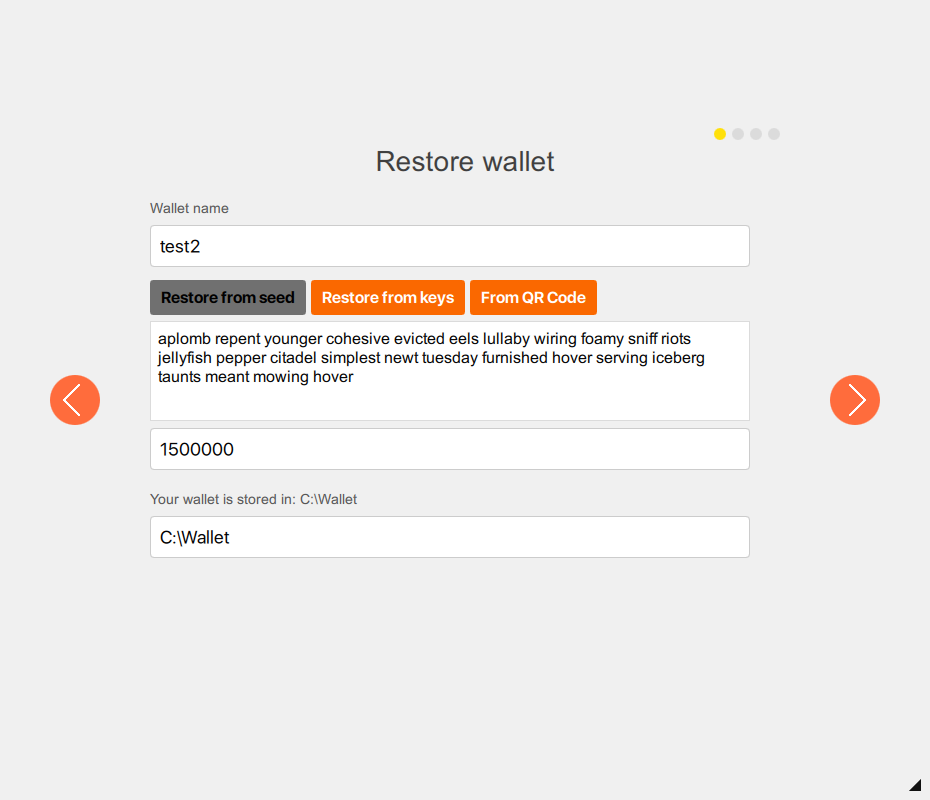Click the mnemonic seed text area
The image size is (930, 800).
pos(449,370)
